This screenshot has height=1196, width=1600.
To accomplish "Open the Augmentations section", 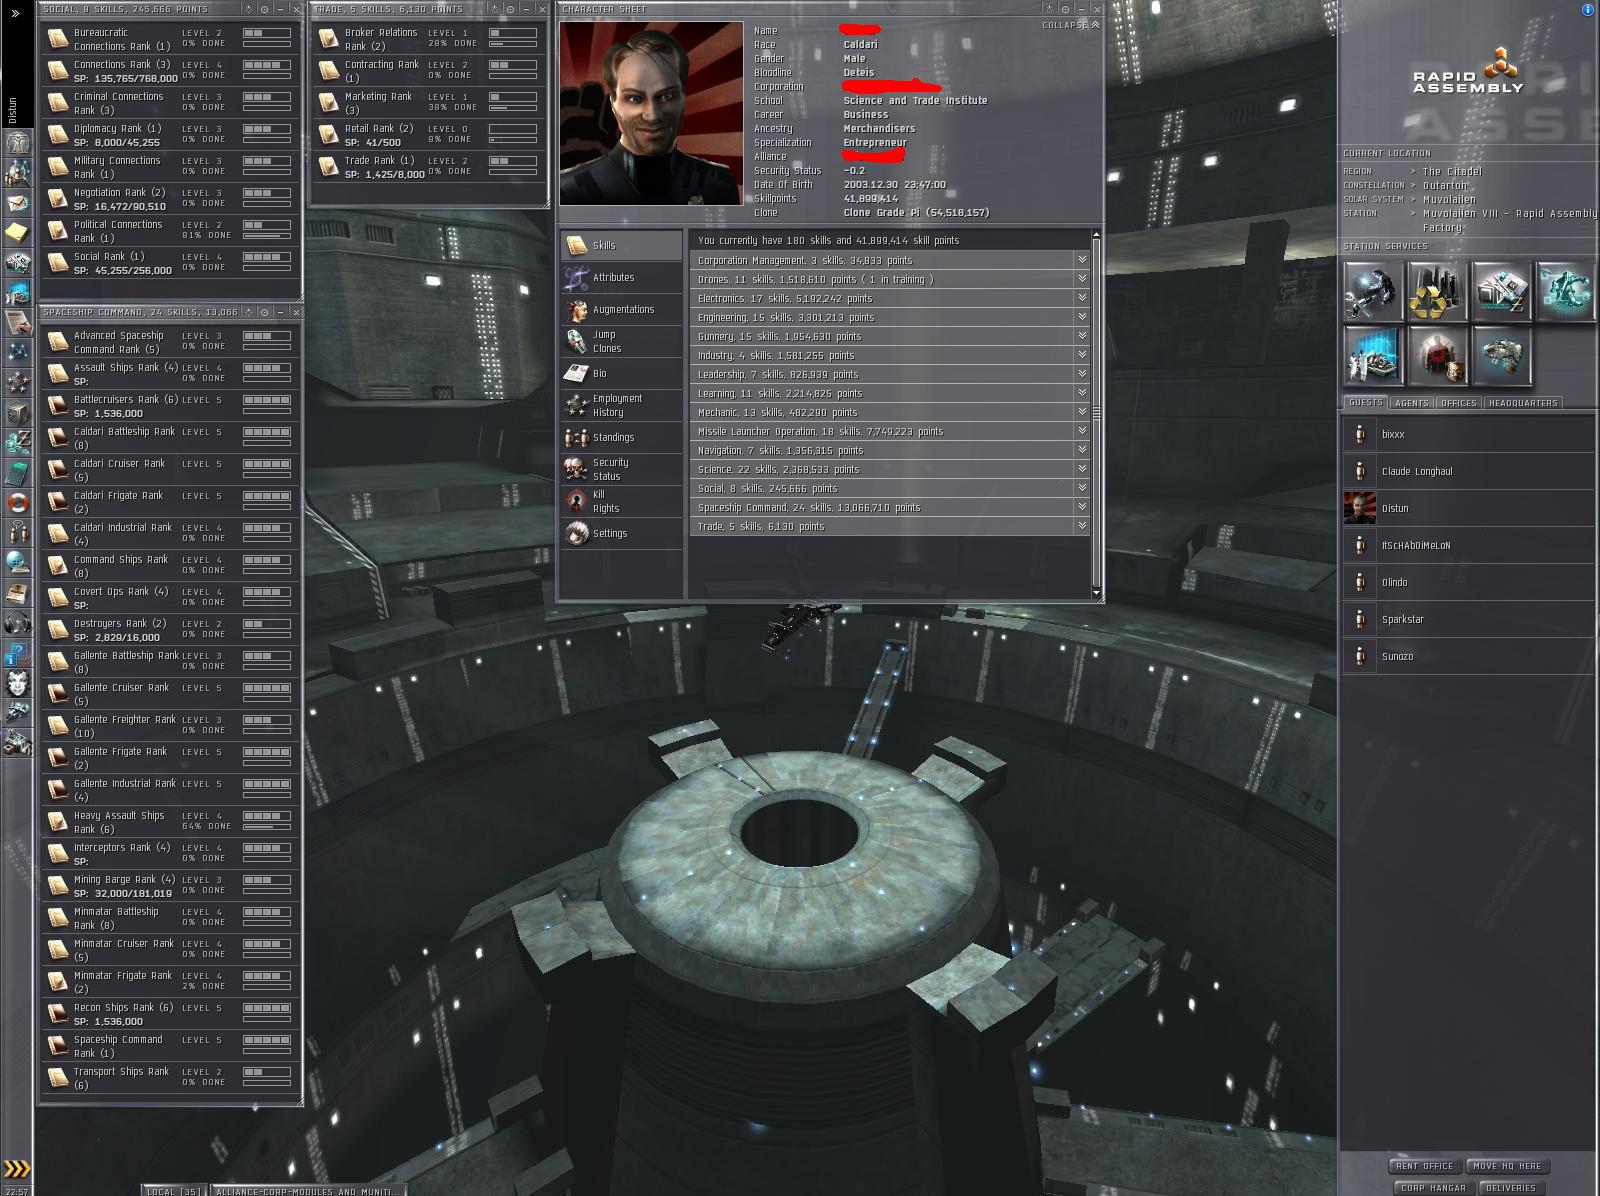I will (621, 309).
